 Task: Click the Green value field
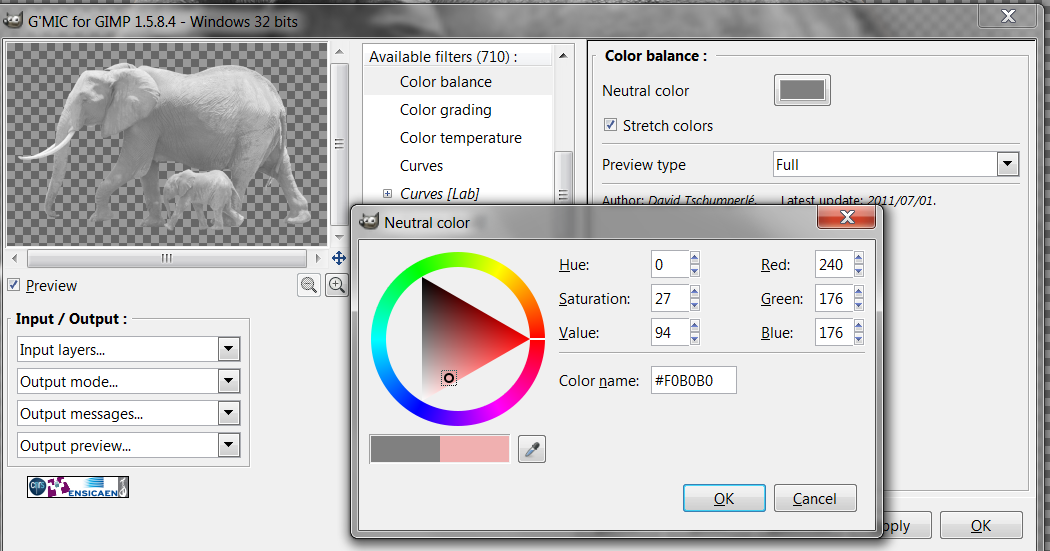834,299
